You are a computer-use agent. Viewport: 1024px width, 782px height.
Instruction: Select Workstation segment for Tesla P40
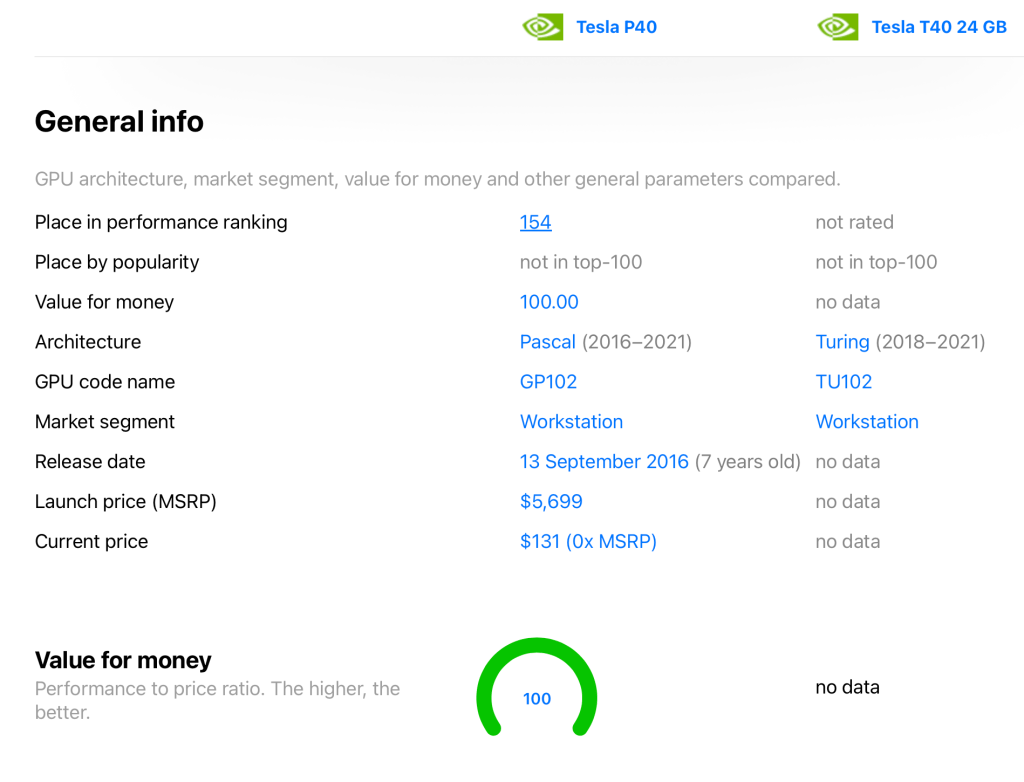click(571, 422)
